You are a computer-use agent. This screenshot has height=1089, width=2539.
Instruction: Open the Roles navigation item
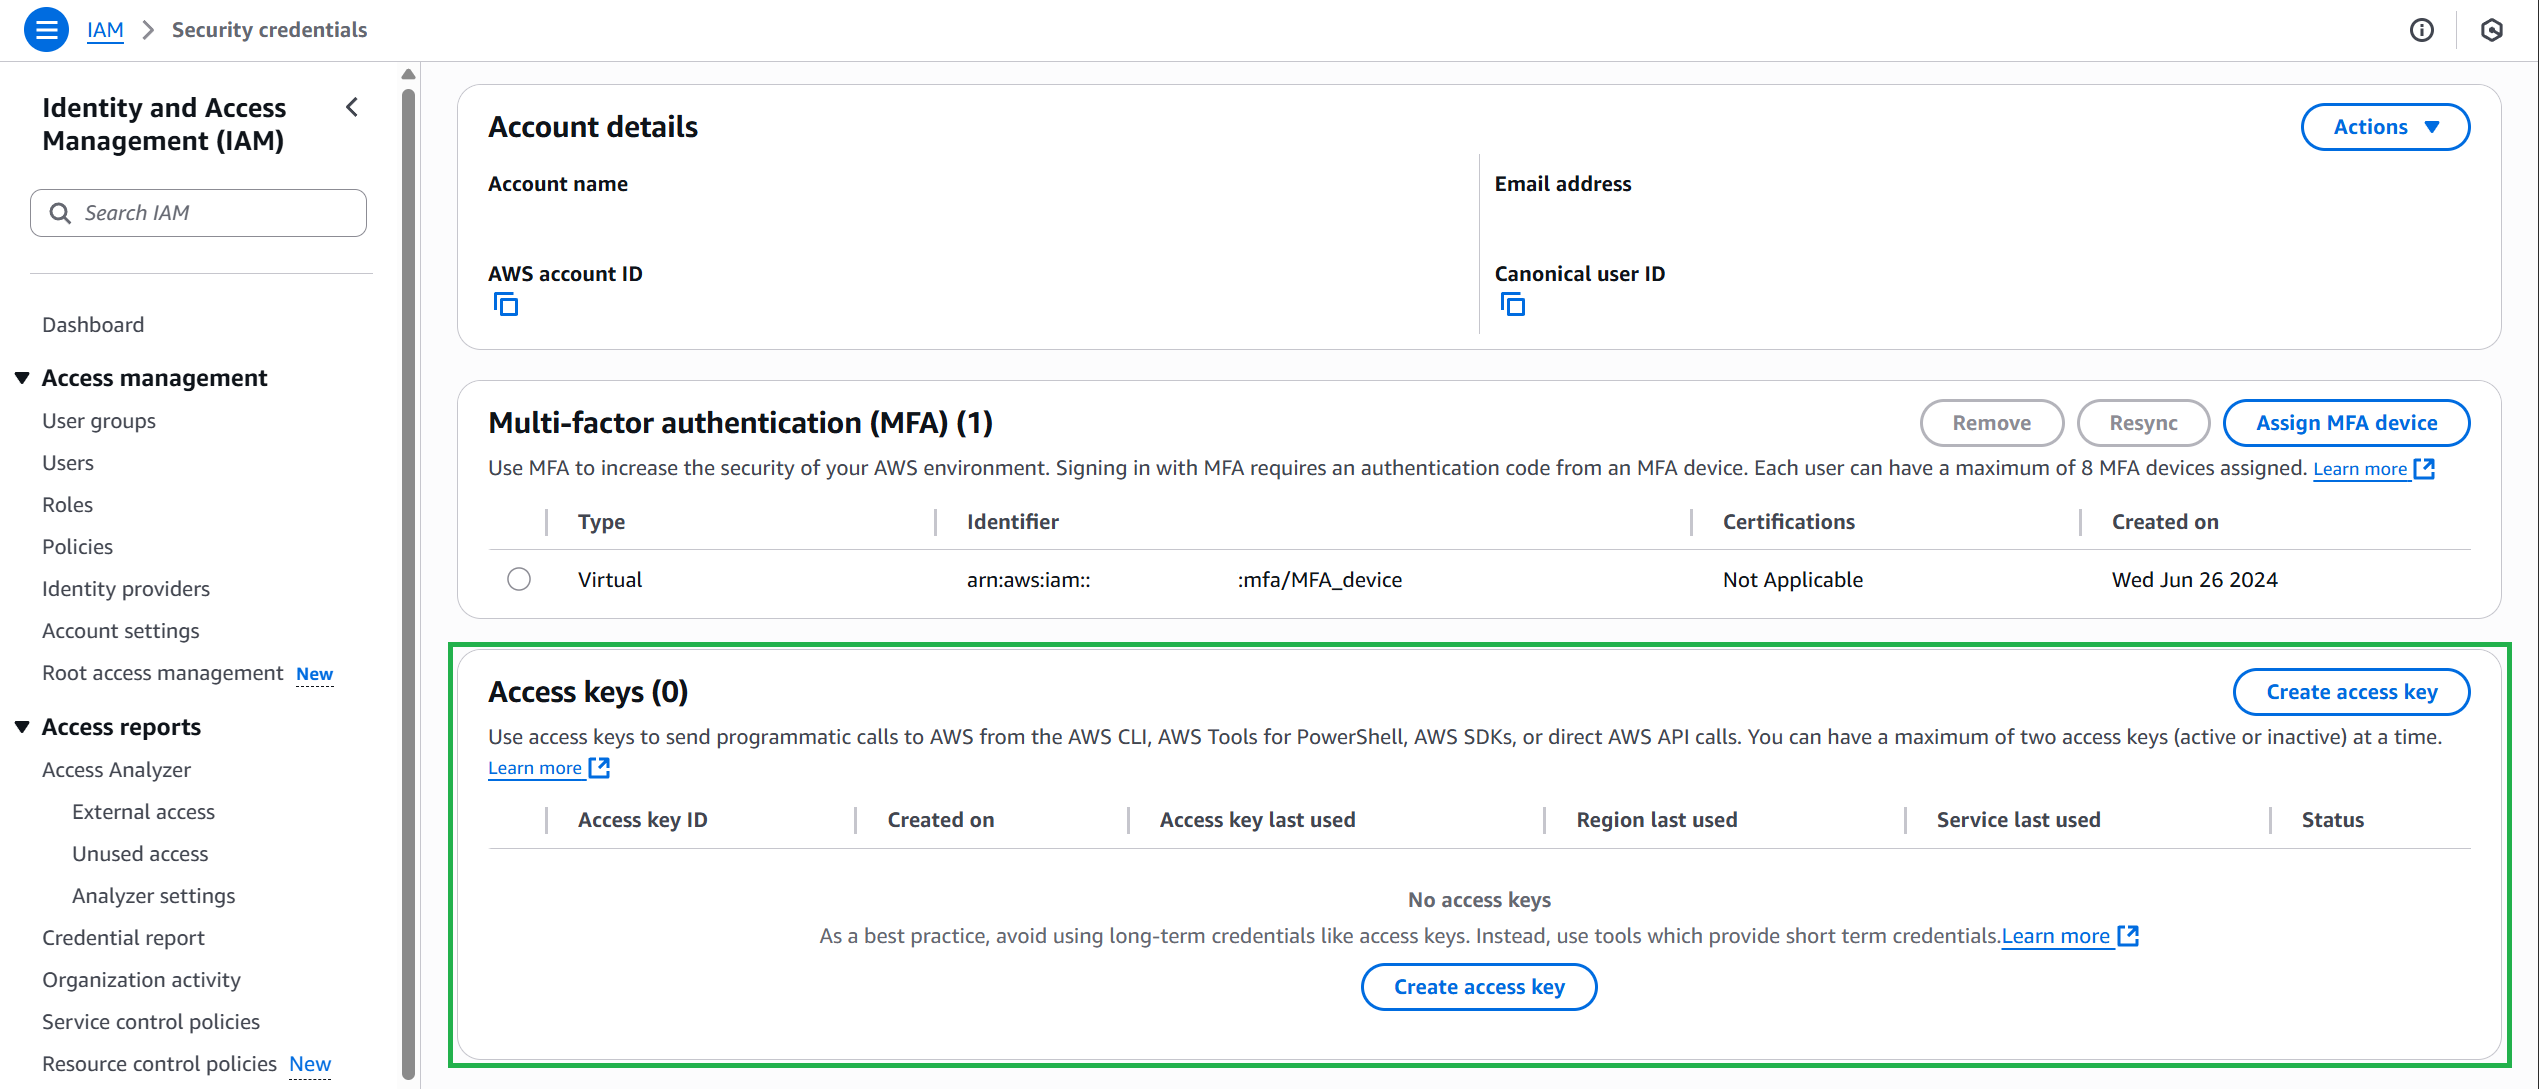67,505
